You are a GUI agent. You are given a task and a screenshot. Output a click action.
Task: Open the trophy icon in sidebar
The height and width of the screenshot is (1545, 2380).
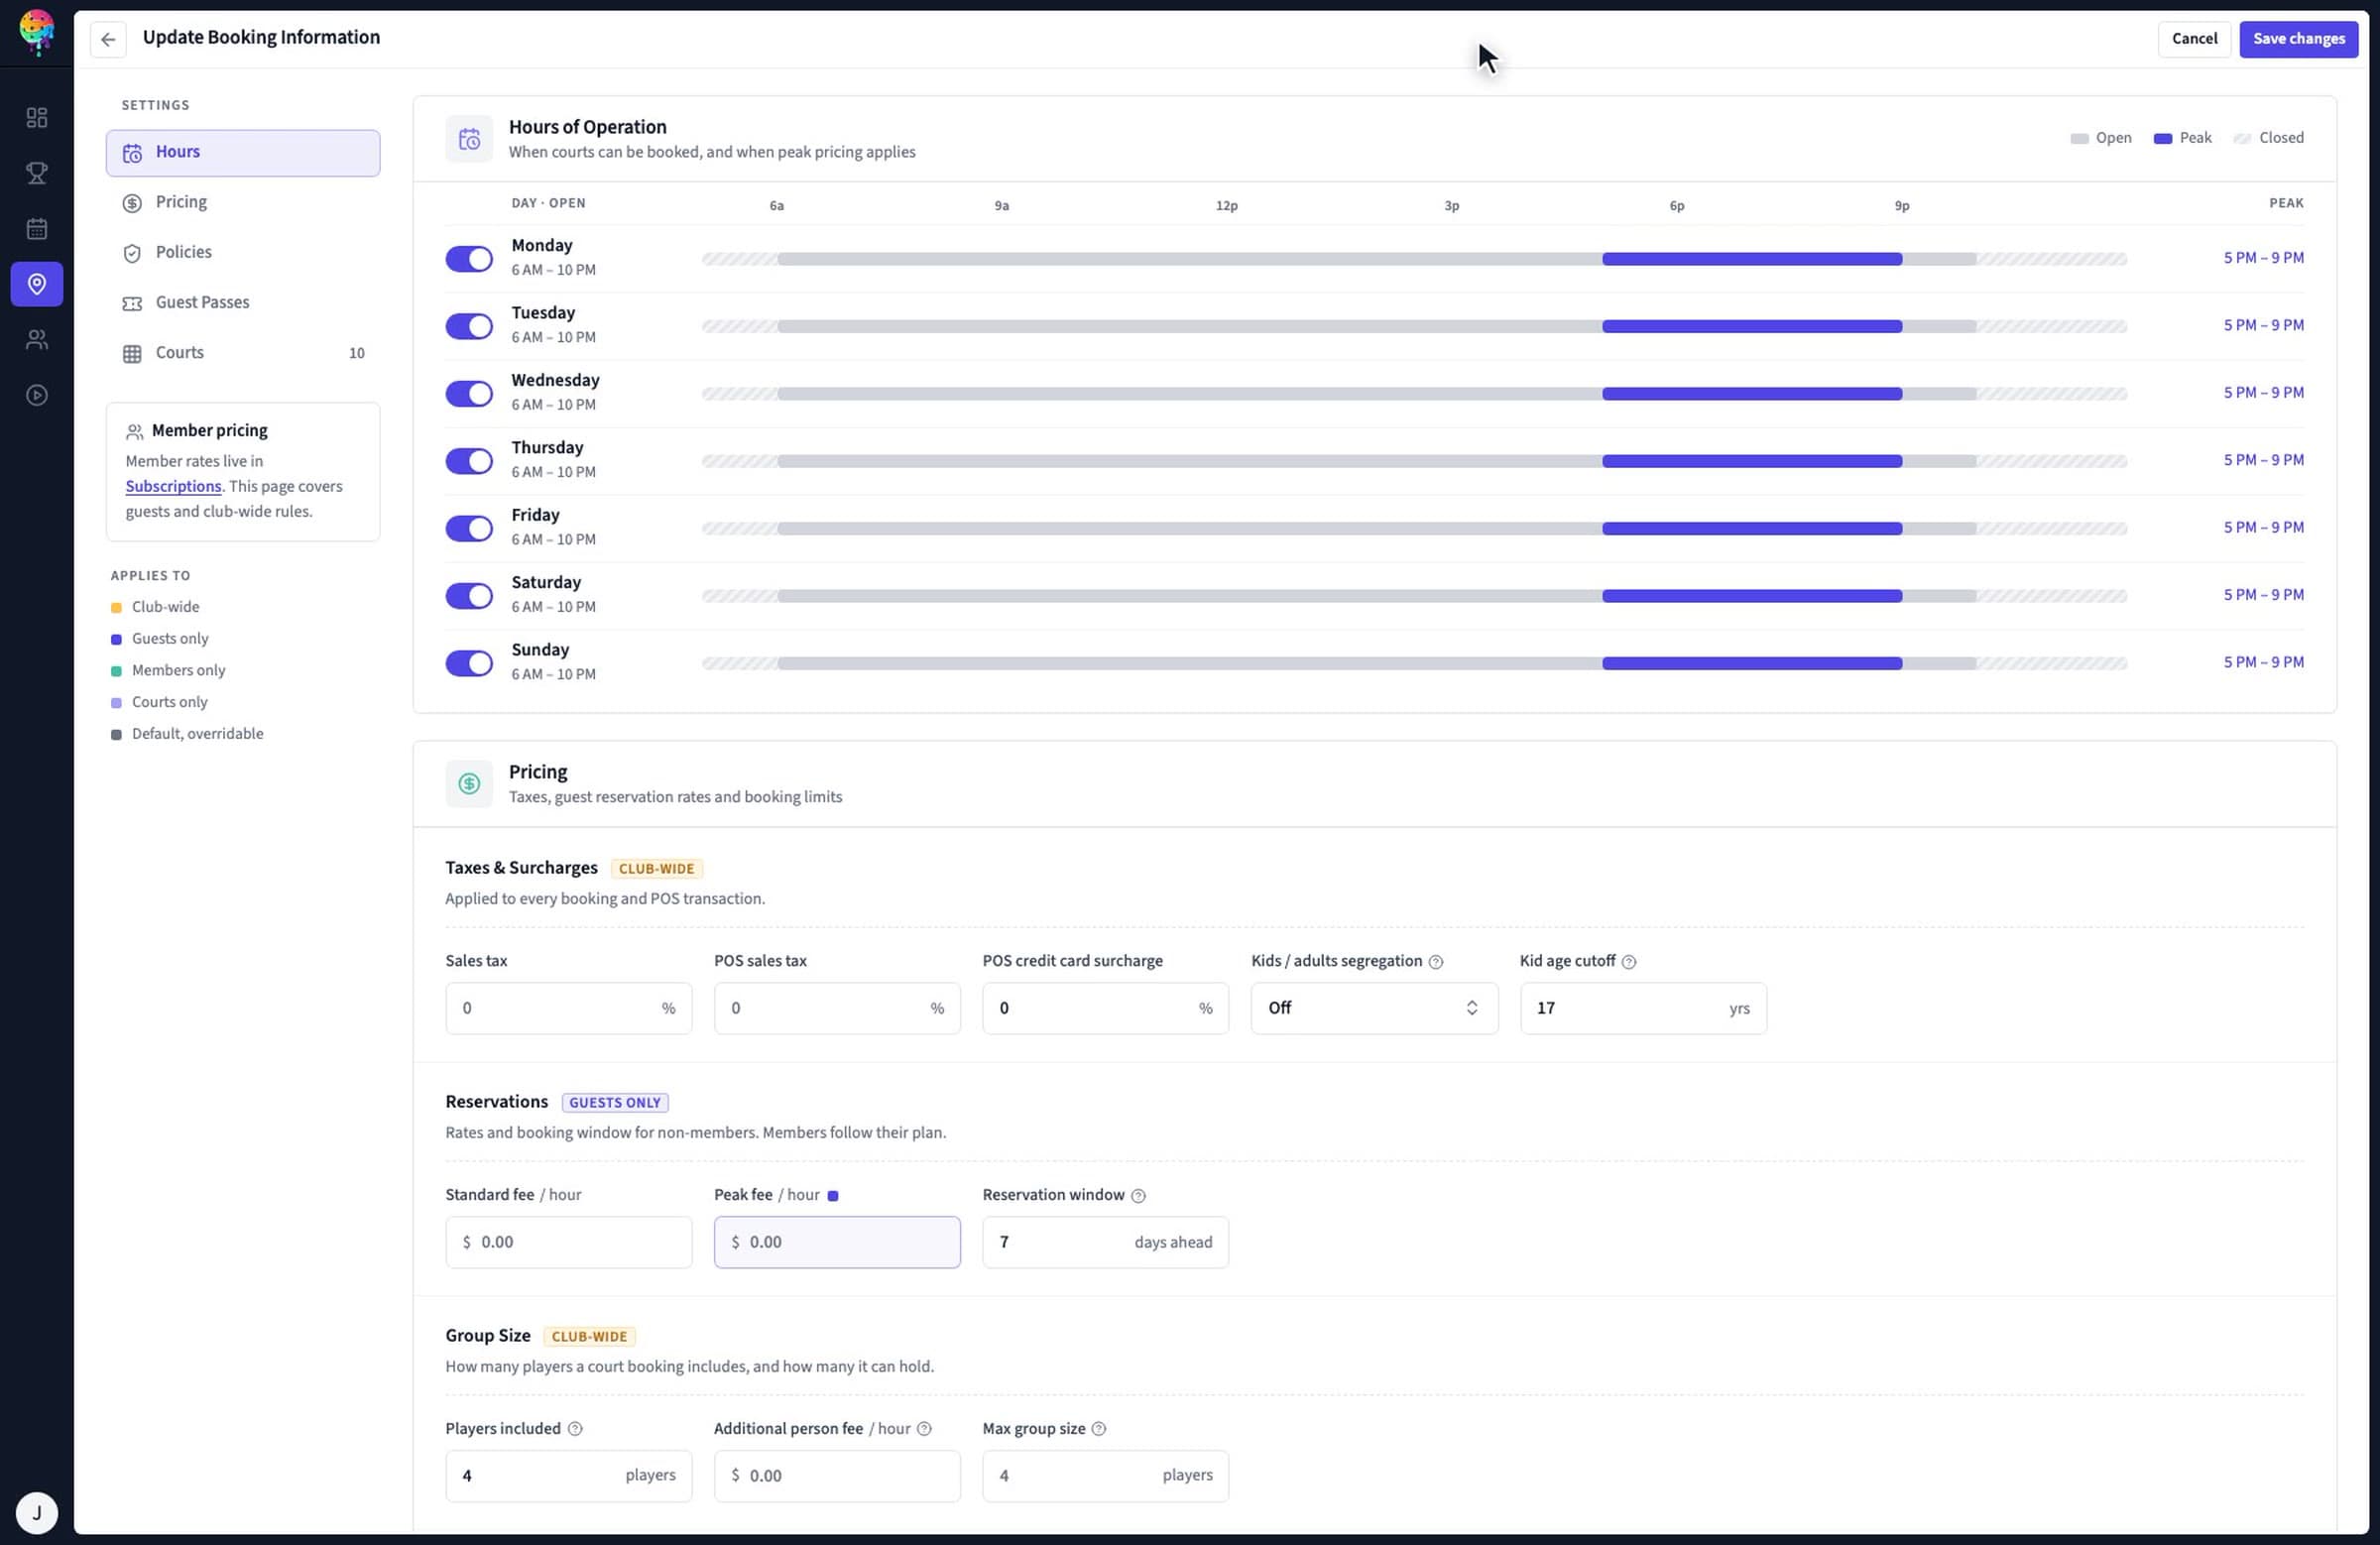tap(37, 173)
